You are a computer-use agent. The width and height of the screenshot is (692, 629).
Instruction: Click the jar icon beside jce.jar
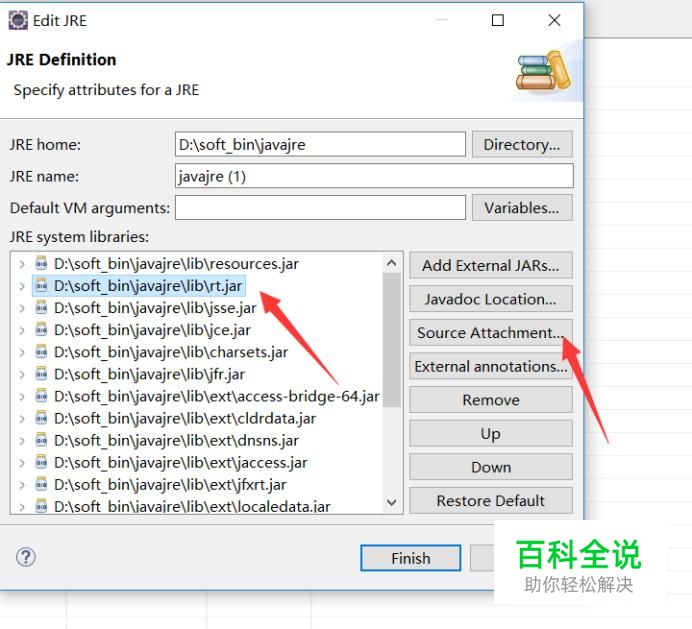click(41, 329)
